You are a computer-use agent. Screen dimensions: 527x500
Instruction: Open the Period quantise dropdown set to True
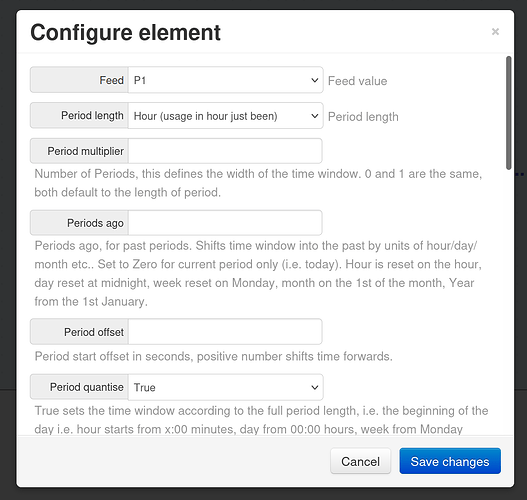[x=226, y=387]
